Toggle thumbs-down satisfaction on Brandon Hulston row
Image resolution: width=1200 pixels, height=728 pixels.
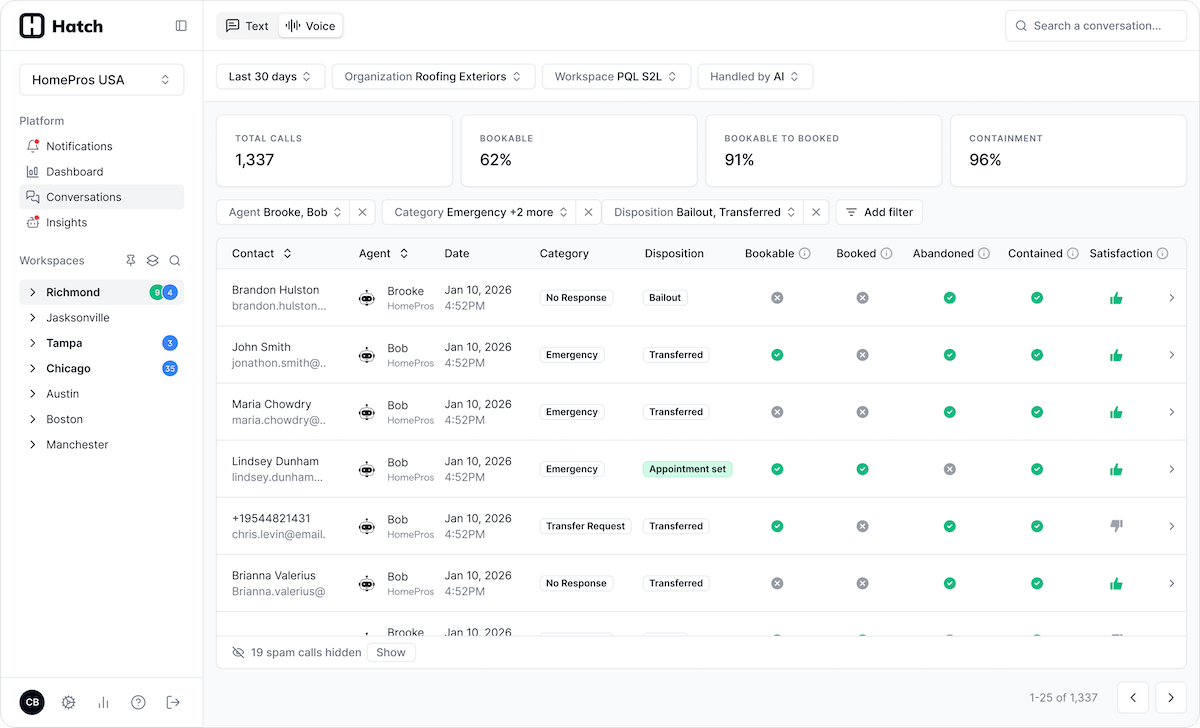(x=1116, y=298)
